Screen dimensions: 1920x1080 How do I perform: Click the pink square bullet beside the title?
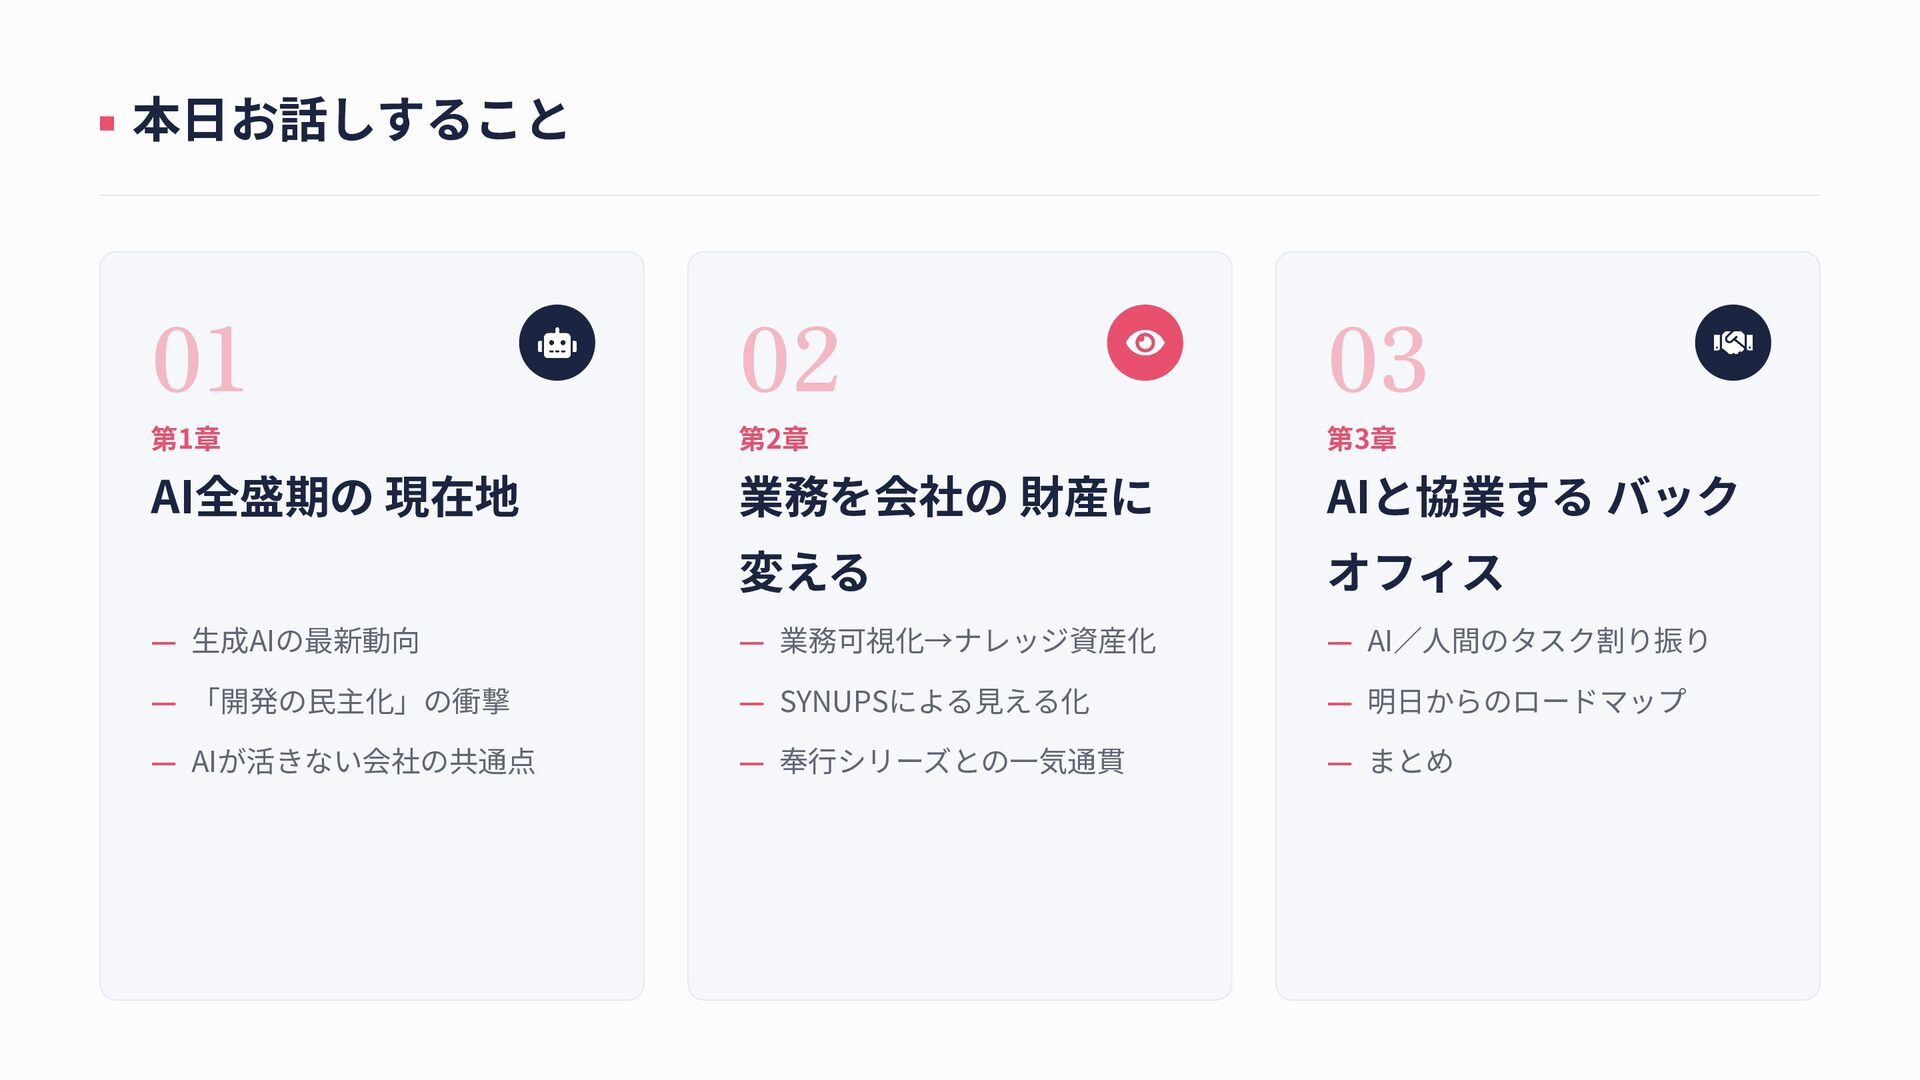[x=107, y=124]
